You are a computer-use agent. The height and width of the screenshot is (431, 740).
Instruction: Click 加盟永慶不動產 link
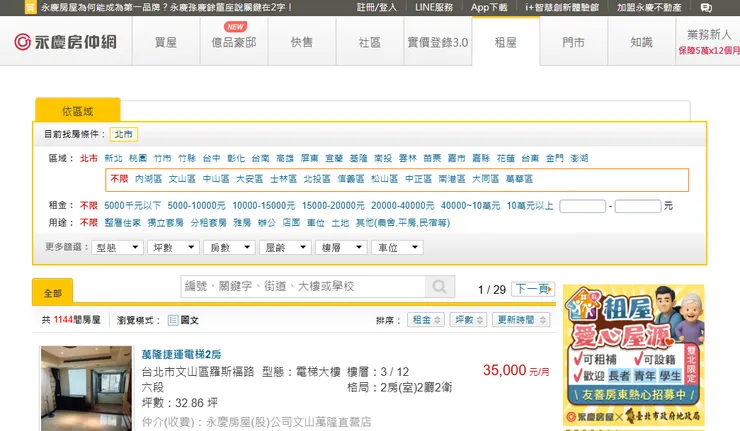tap(649, 7)
